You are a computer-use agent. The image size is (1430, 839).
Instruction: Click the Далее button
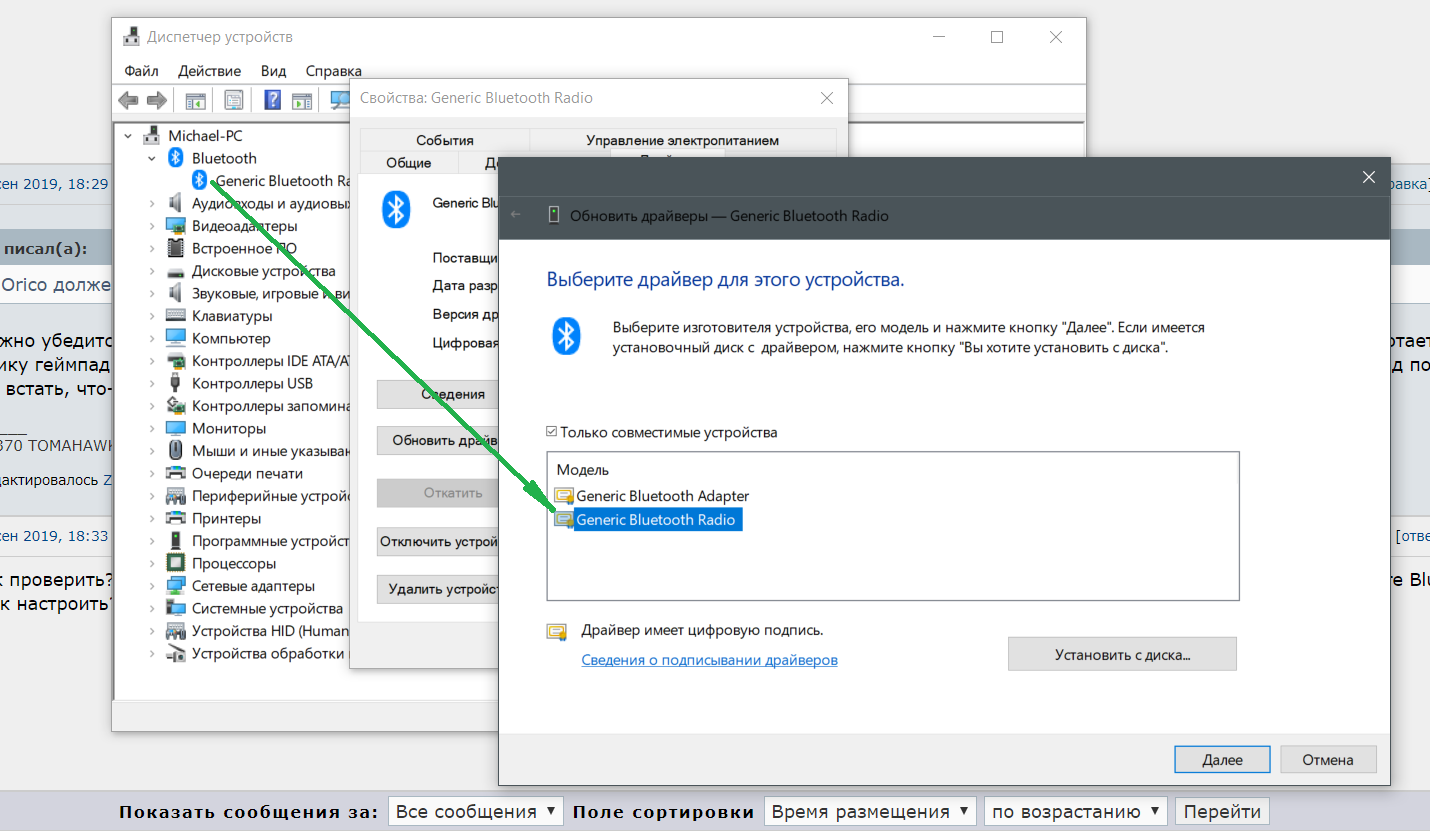coord(1222,759)
